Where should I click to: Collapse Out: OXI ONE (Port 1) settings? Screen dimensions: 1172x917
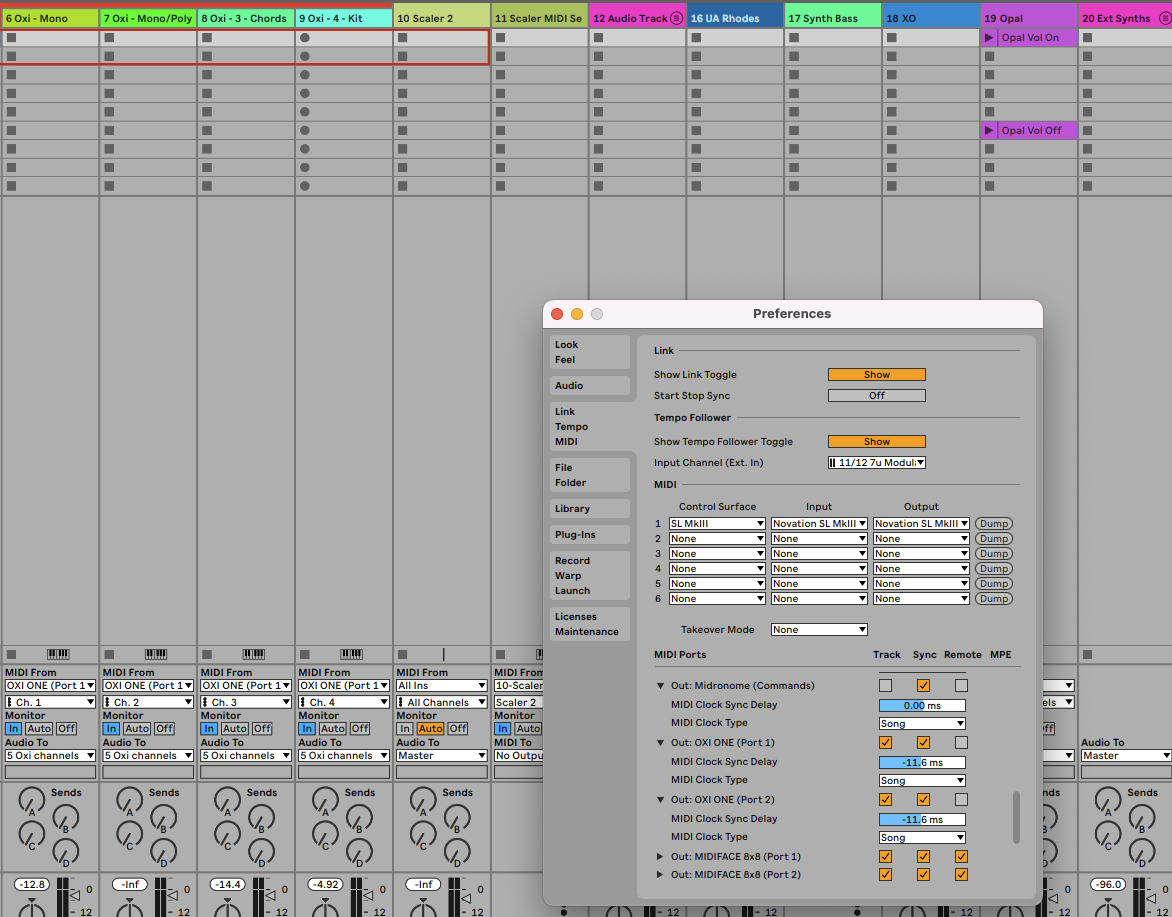pos(660,743)
